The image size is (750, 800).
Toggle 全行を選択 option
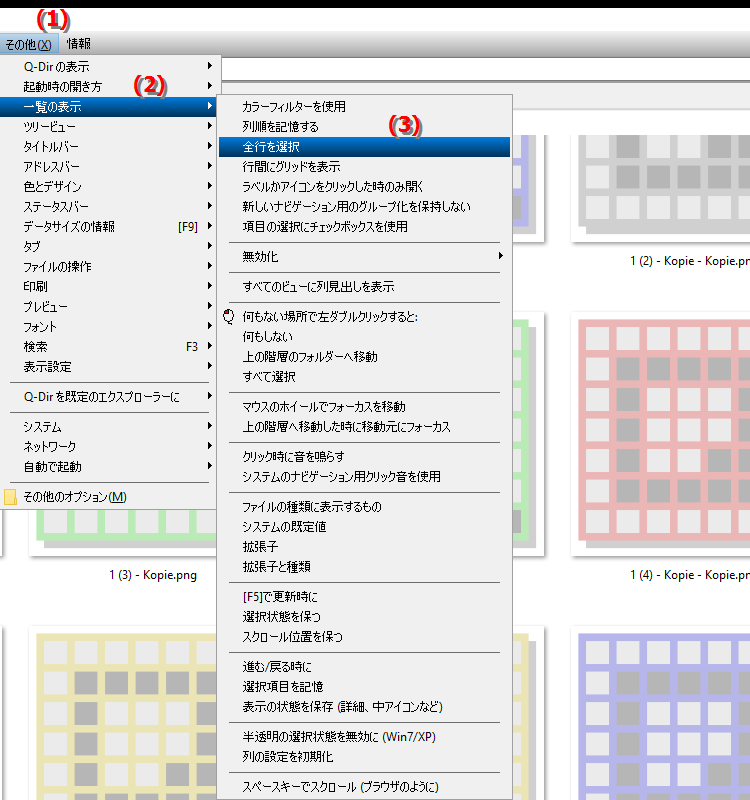click(364, 147)
